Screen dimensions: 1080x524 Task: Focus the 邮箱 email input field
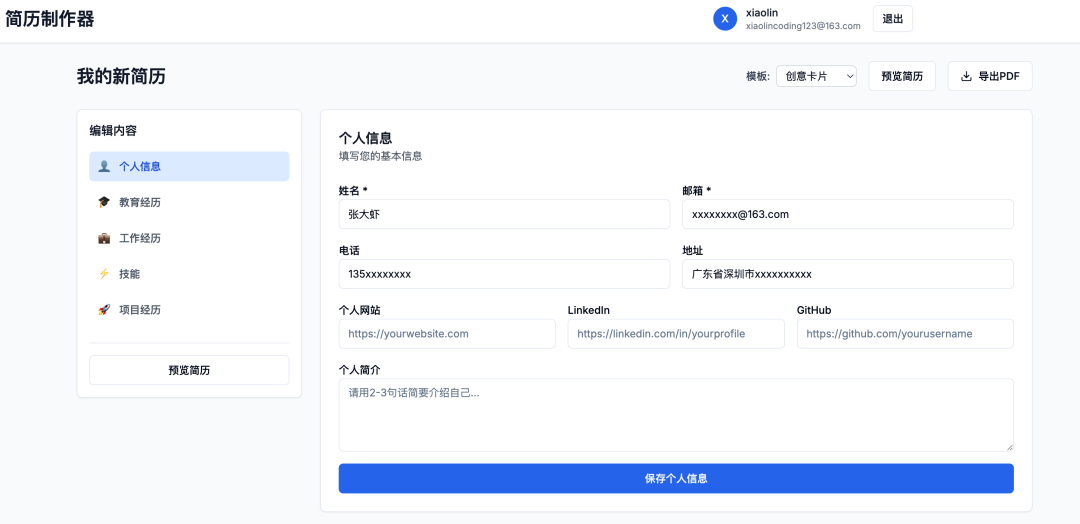tap(848, 214)
